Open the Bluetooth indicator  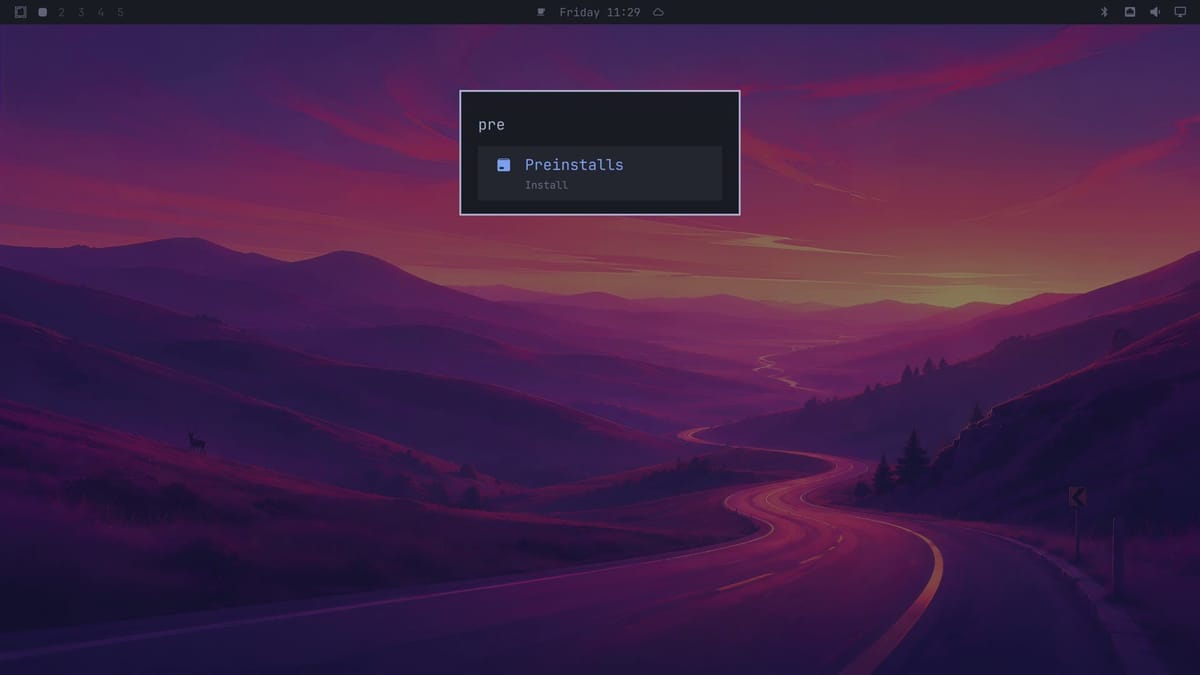point(1105,12)
